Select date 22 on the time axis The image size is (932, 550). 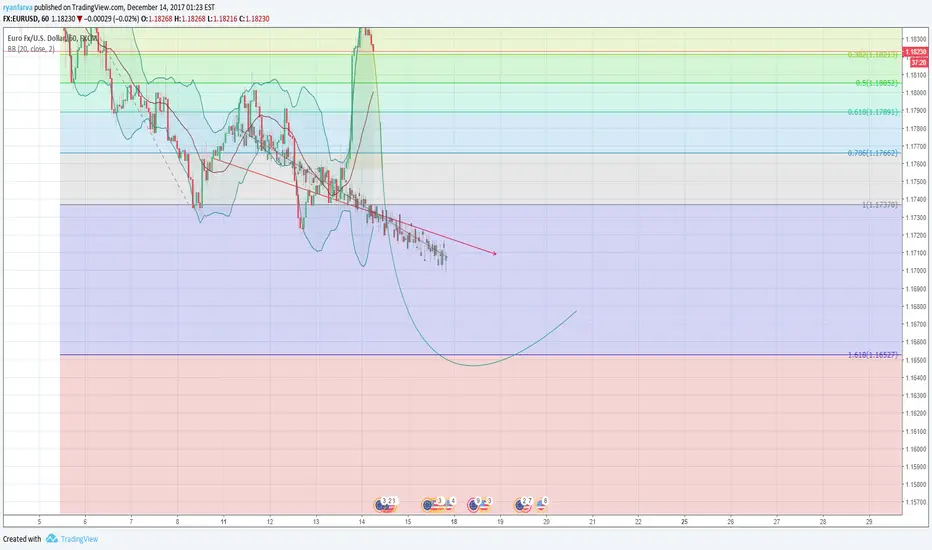pyautogui.click(x=638, y=522)
